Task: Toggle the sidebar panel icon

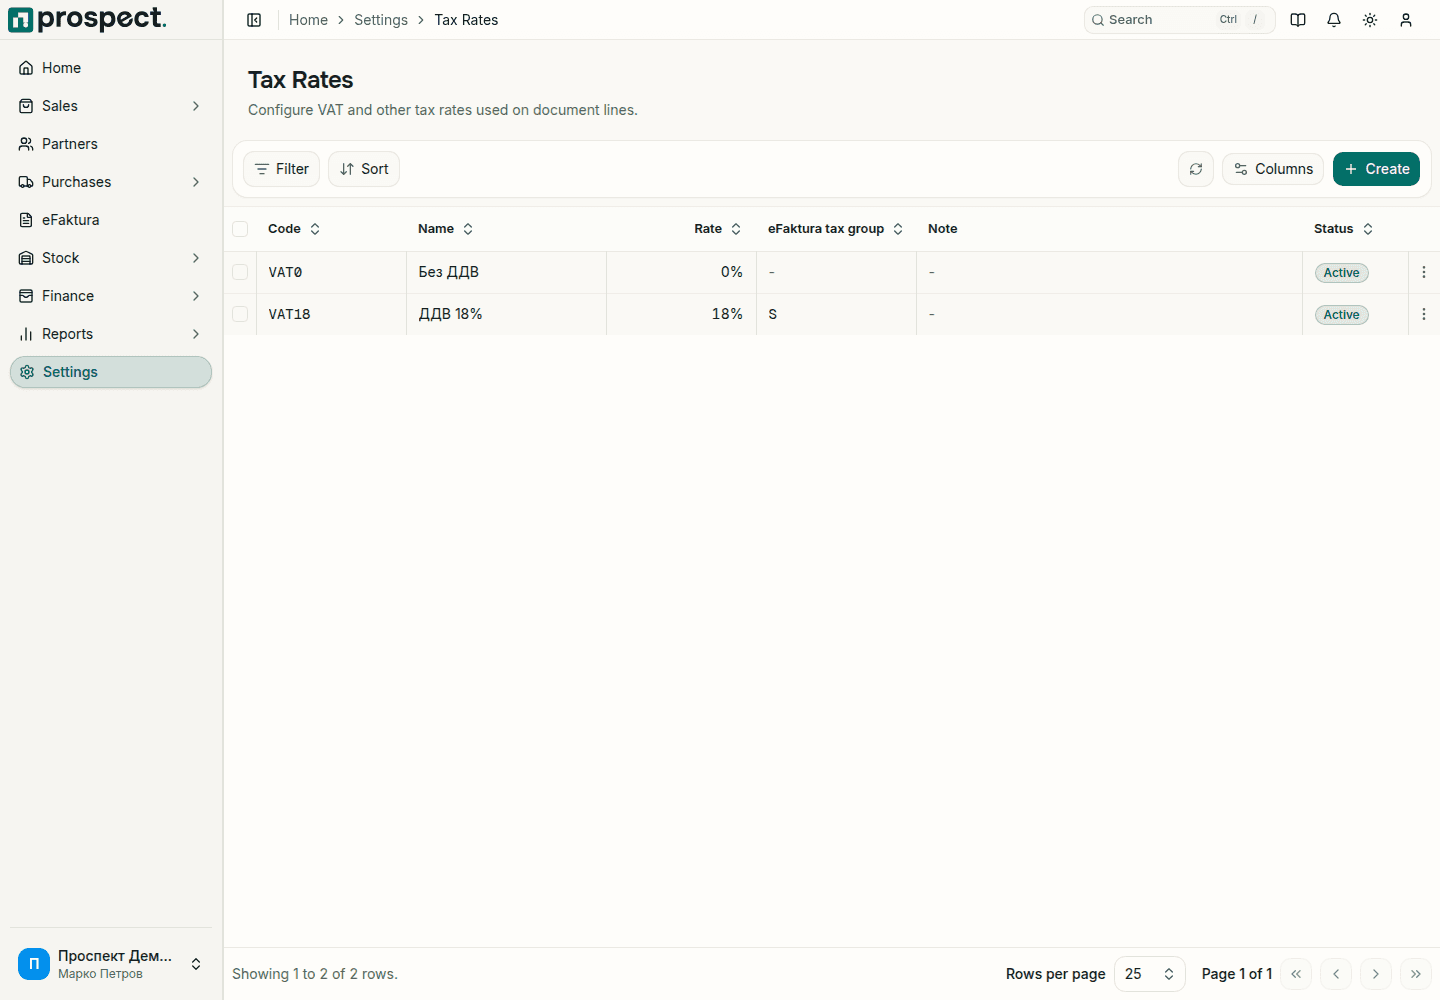Action: coord(254,20)
